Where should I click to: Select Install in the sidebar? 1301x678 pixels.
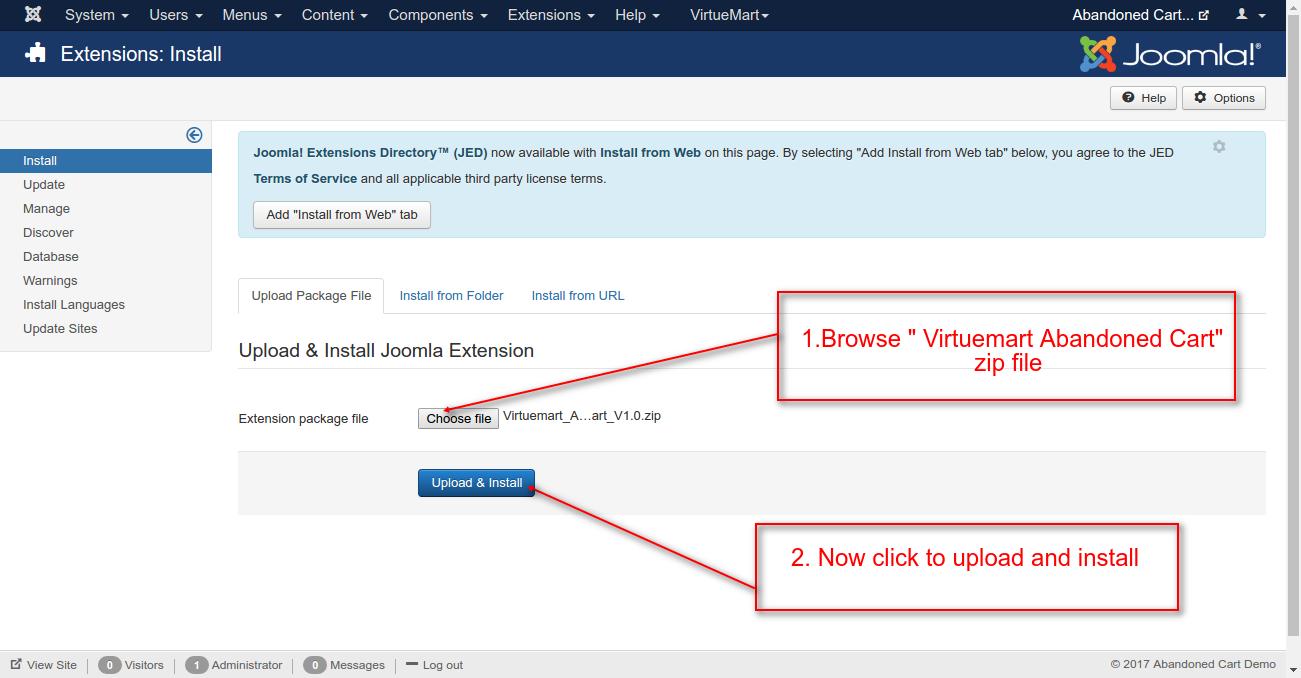(106, 161)
